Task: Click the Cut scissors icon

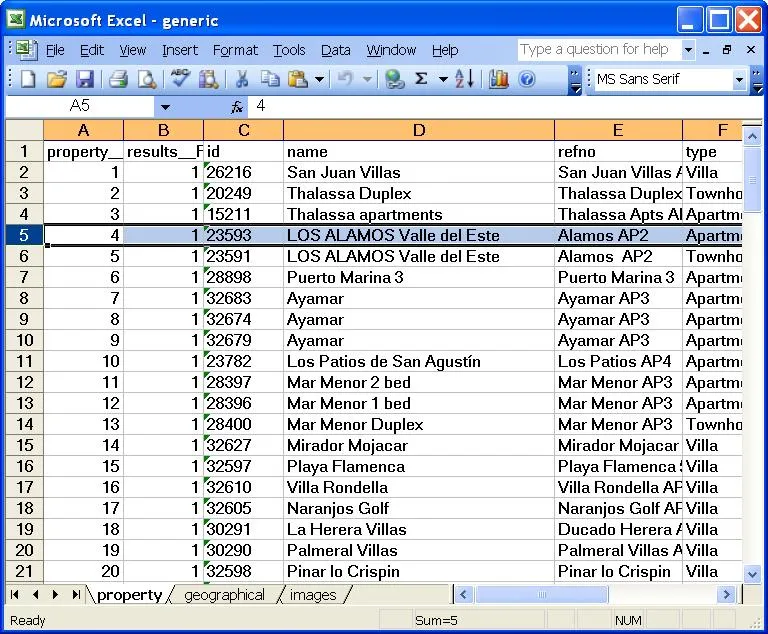Action: coord(242,79)
